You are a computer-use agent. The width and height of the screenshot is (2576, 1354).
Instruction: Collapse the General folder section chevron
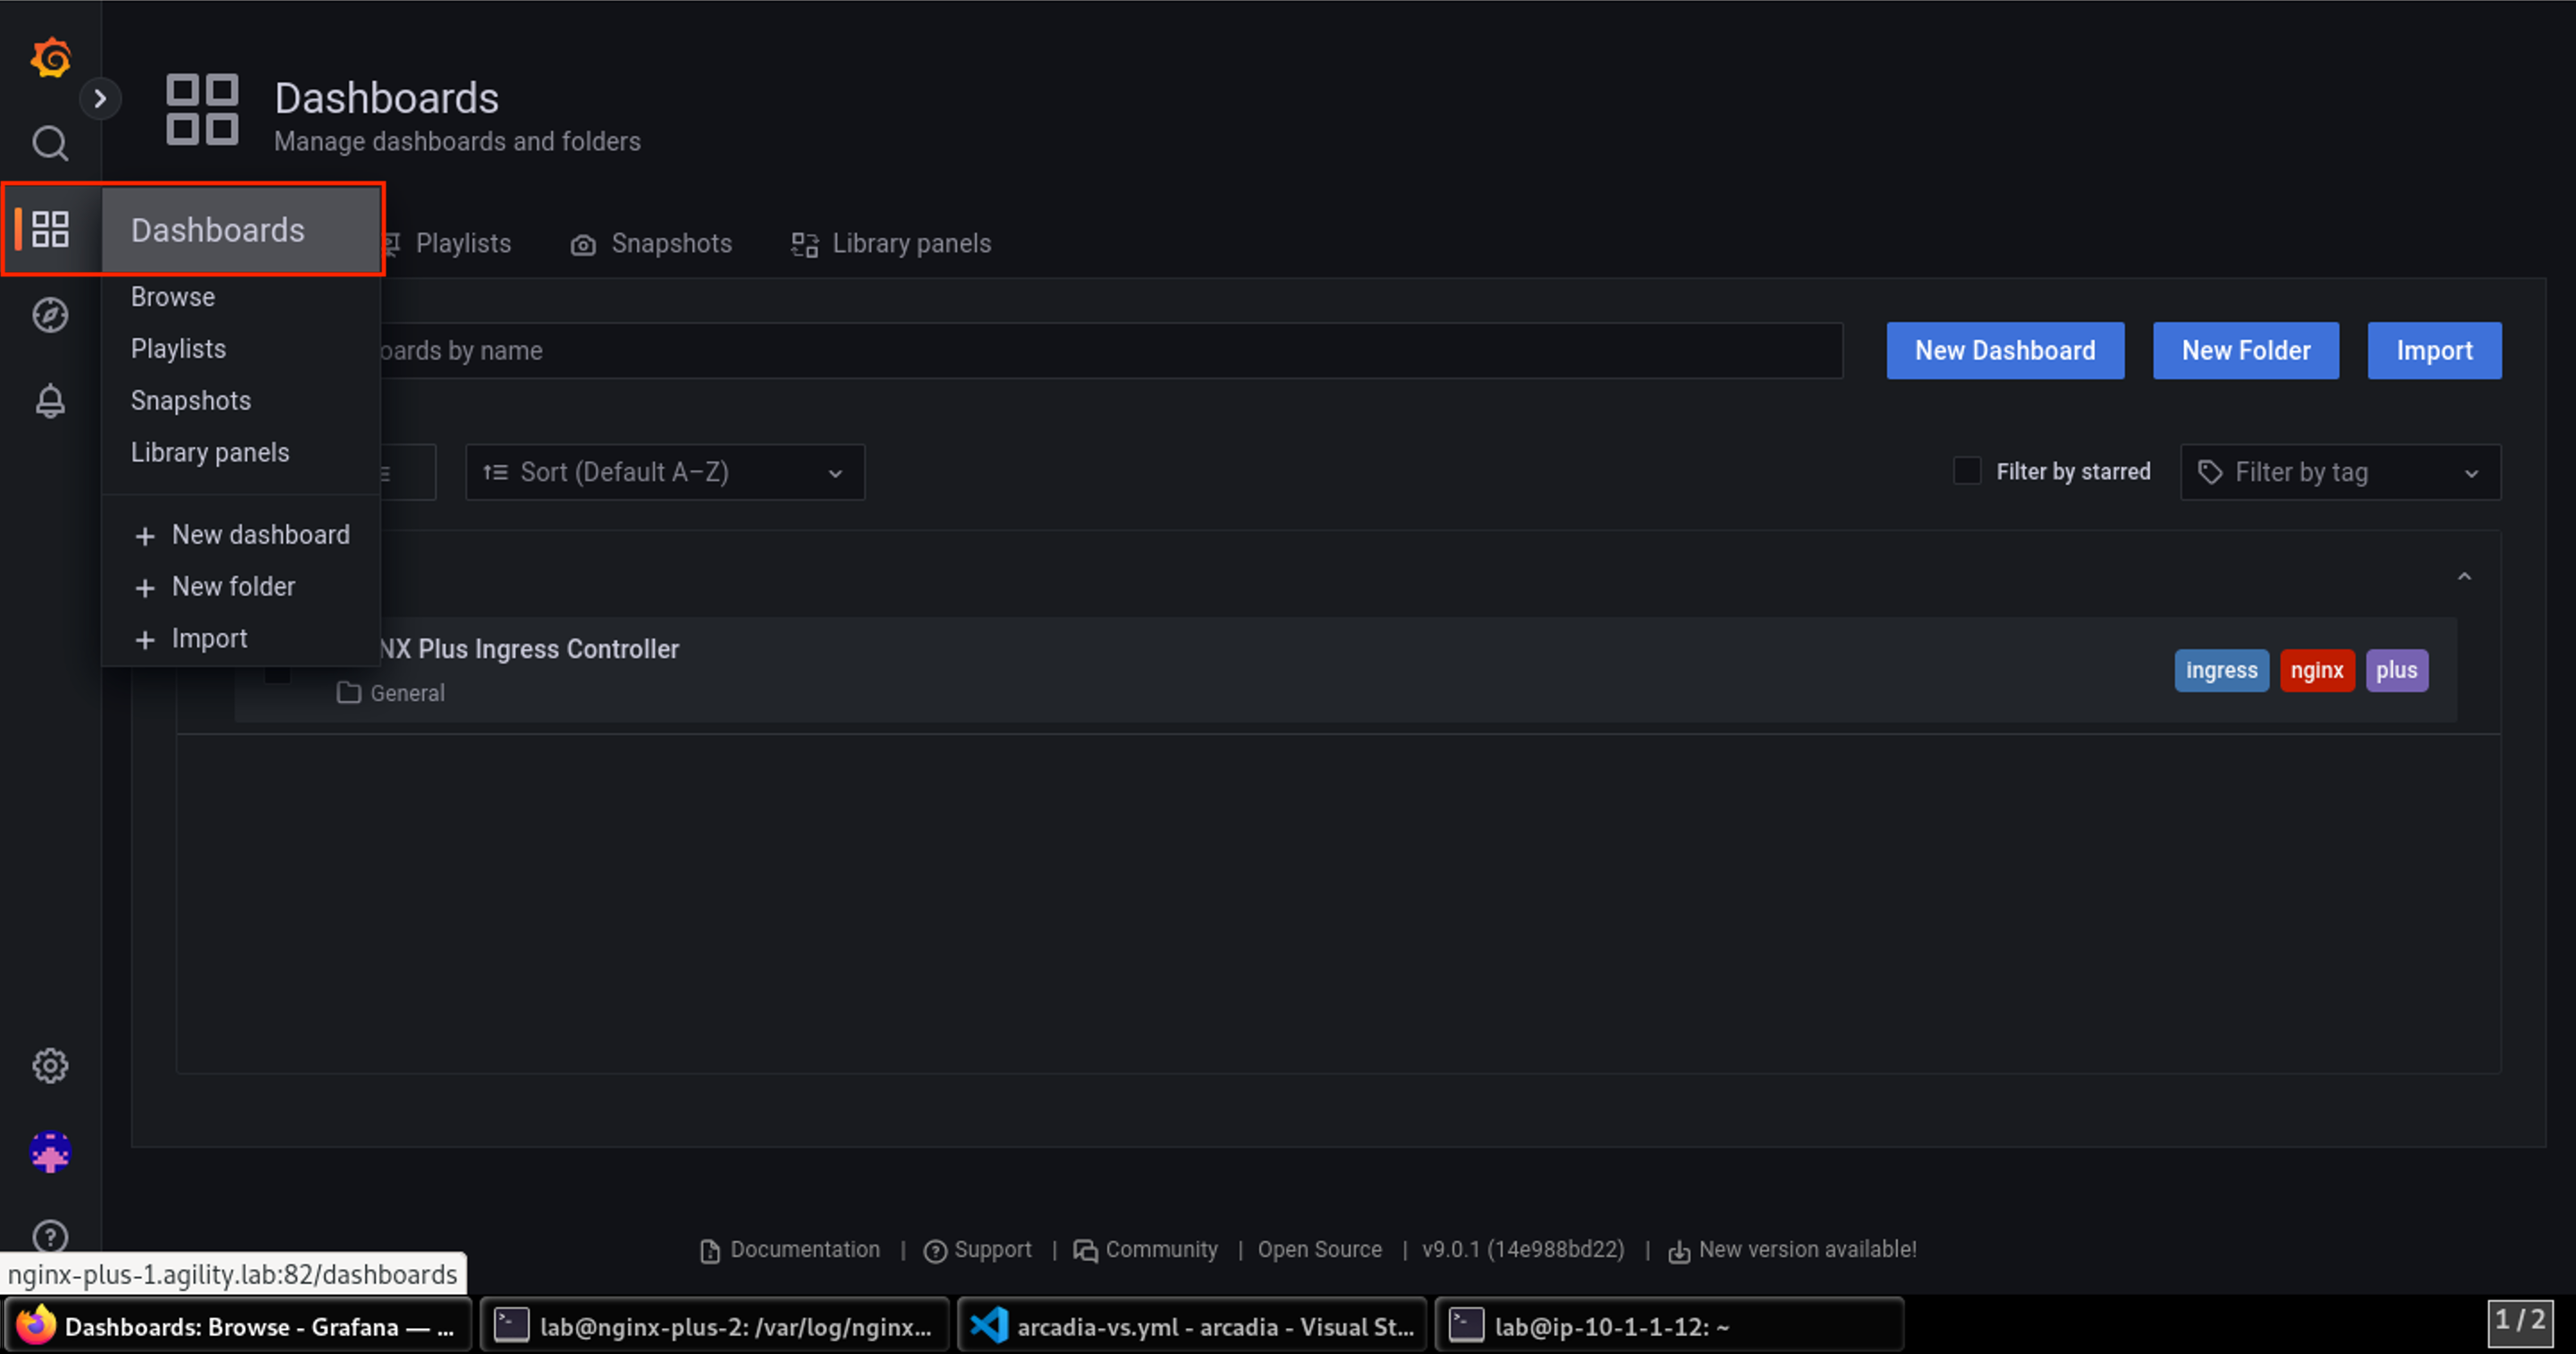[2464, 576]
